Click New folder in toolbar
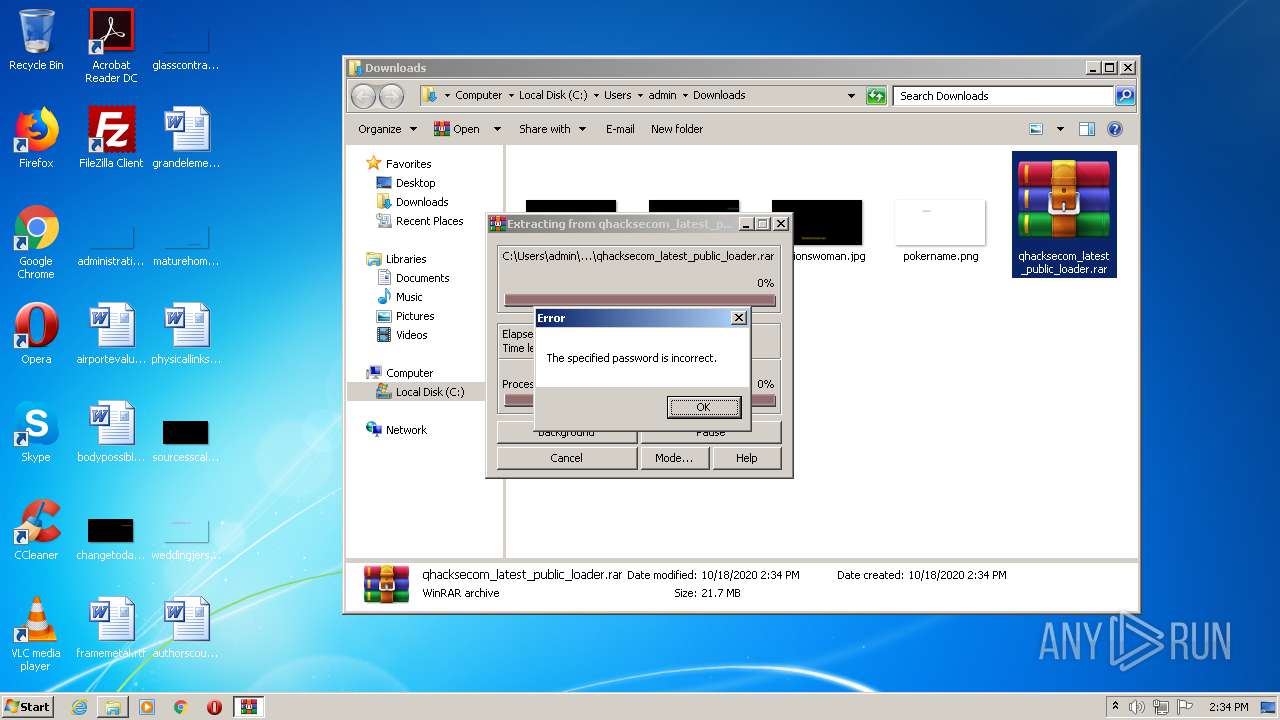Viewport: 1280px width, 720px height. tap(677, 129)
